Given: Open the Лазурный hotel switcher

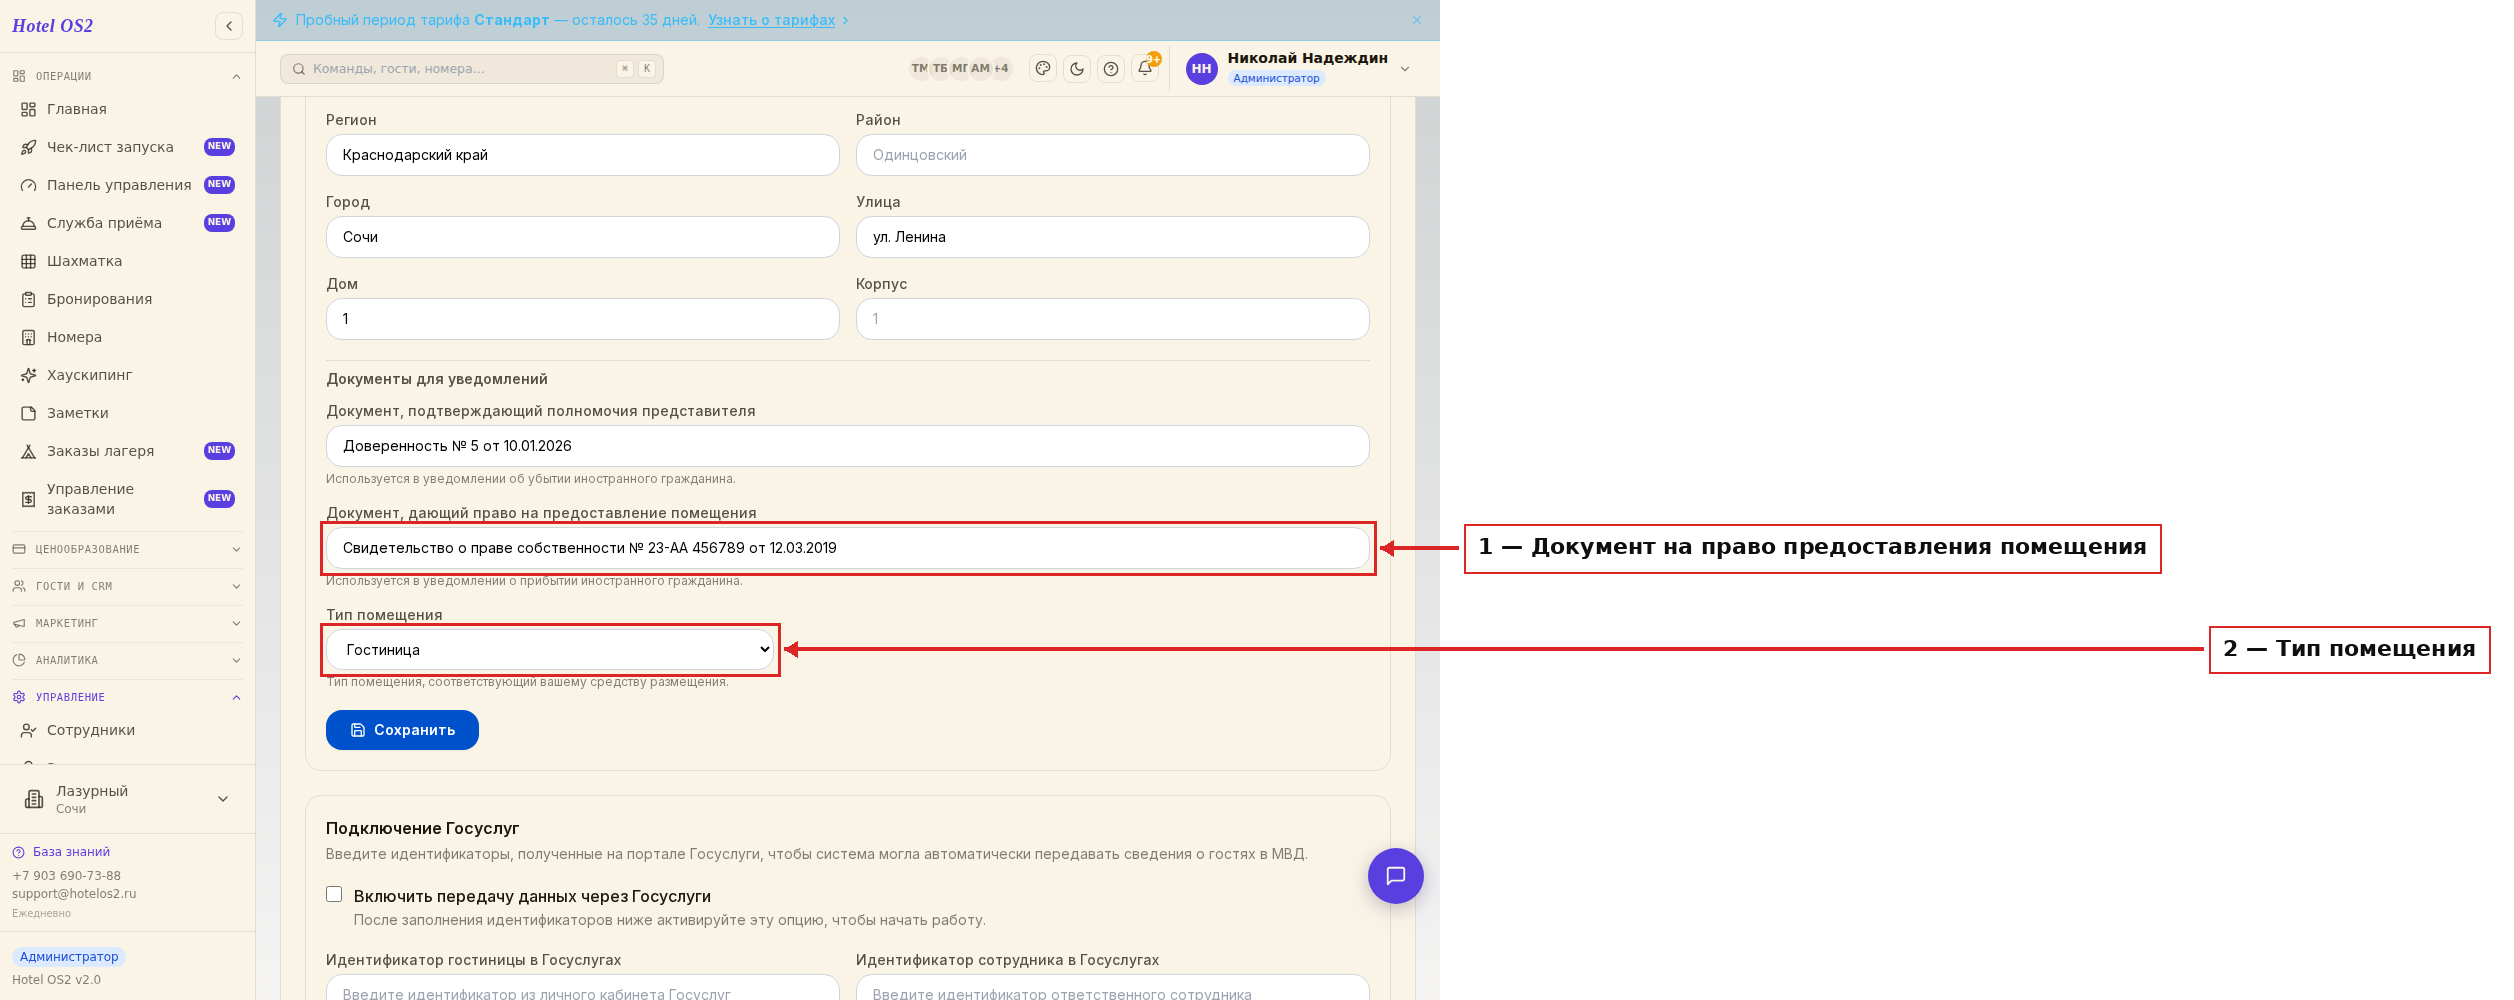Looking at the screenshot, I should (x=127, y=799).
